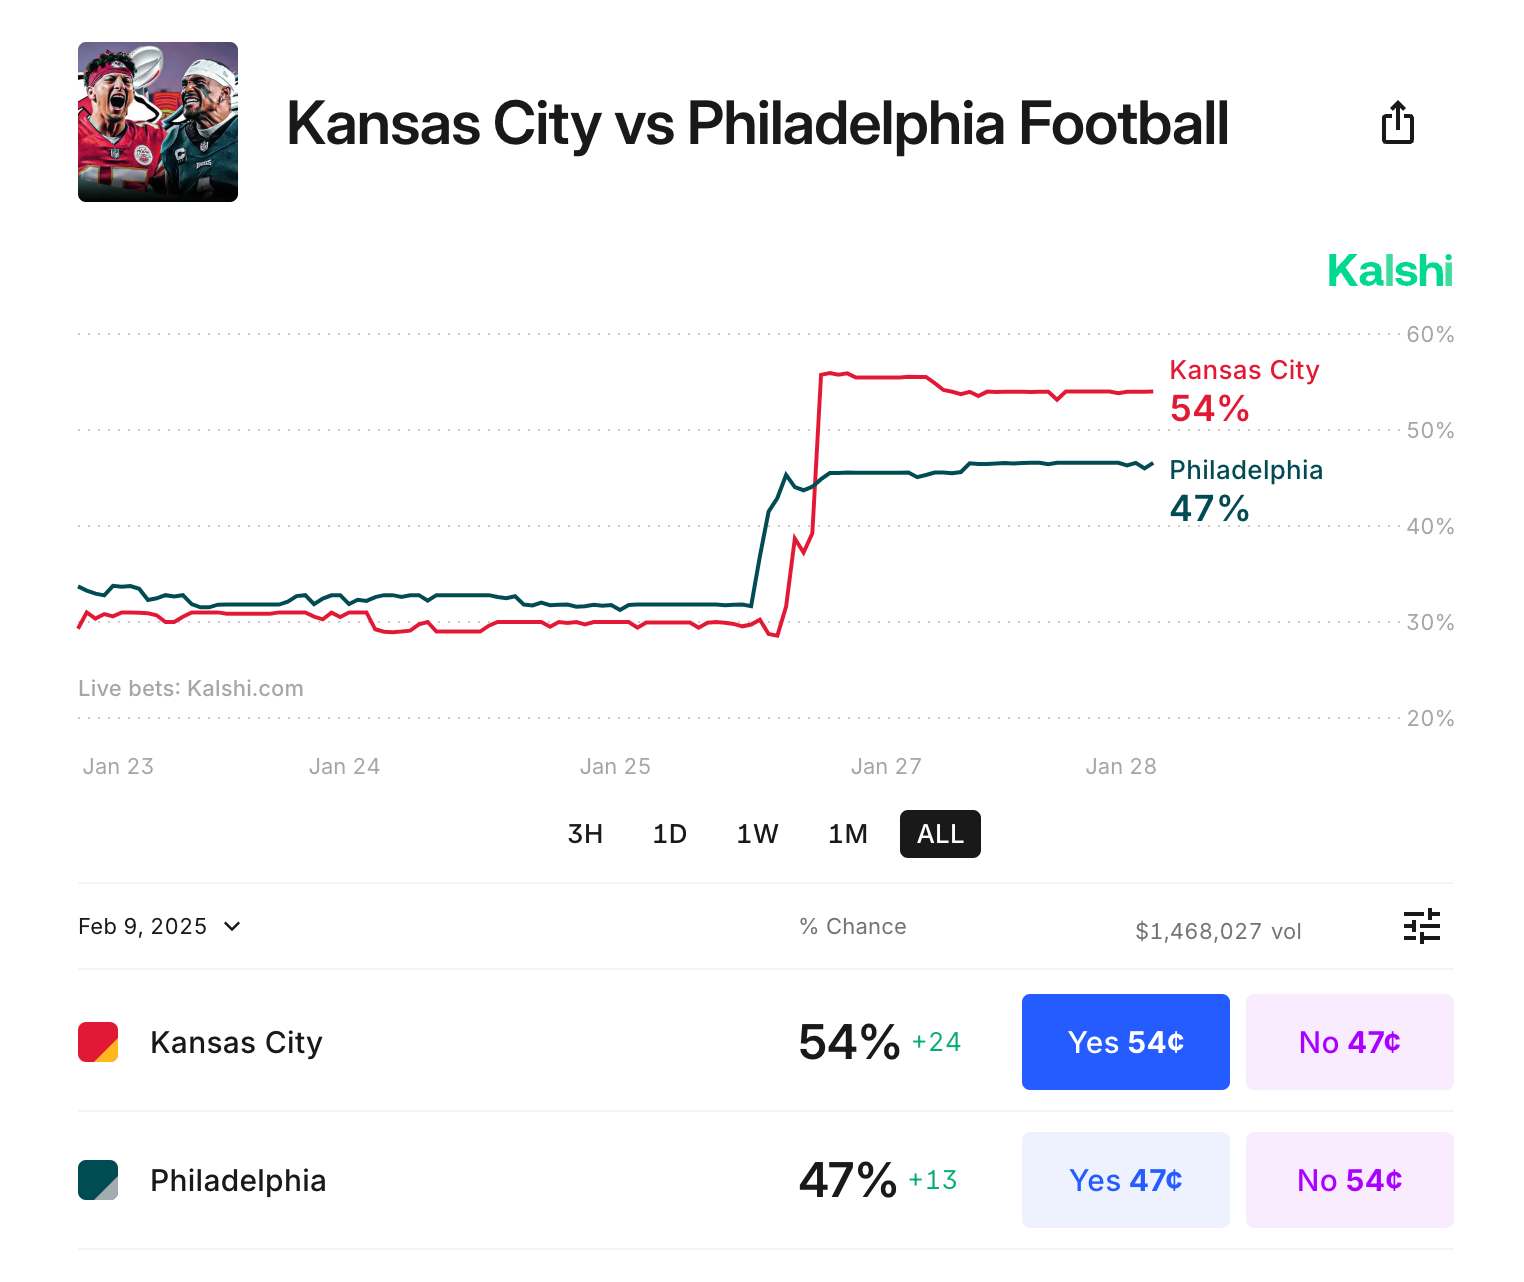Image resolution: width=1524 pixels, height=1282 pixels.
Task: Switch chart to 1M range
Action: point(847,834)
